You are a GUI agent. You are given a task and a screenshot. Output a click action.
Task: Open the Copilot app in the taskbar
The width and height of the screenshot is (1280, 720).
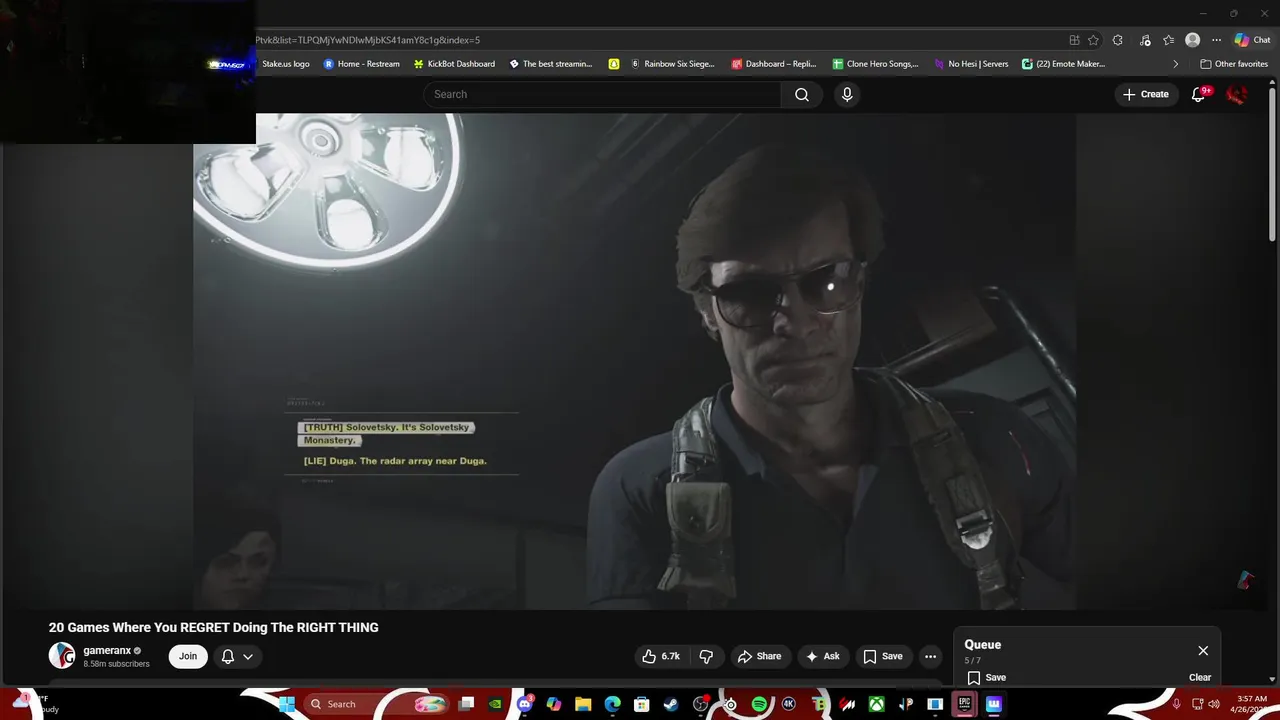coord(555,704)
